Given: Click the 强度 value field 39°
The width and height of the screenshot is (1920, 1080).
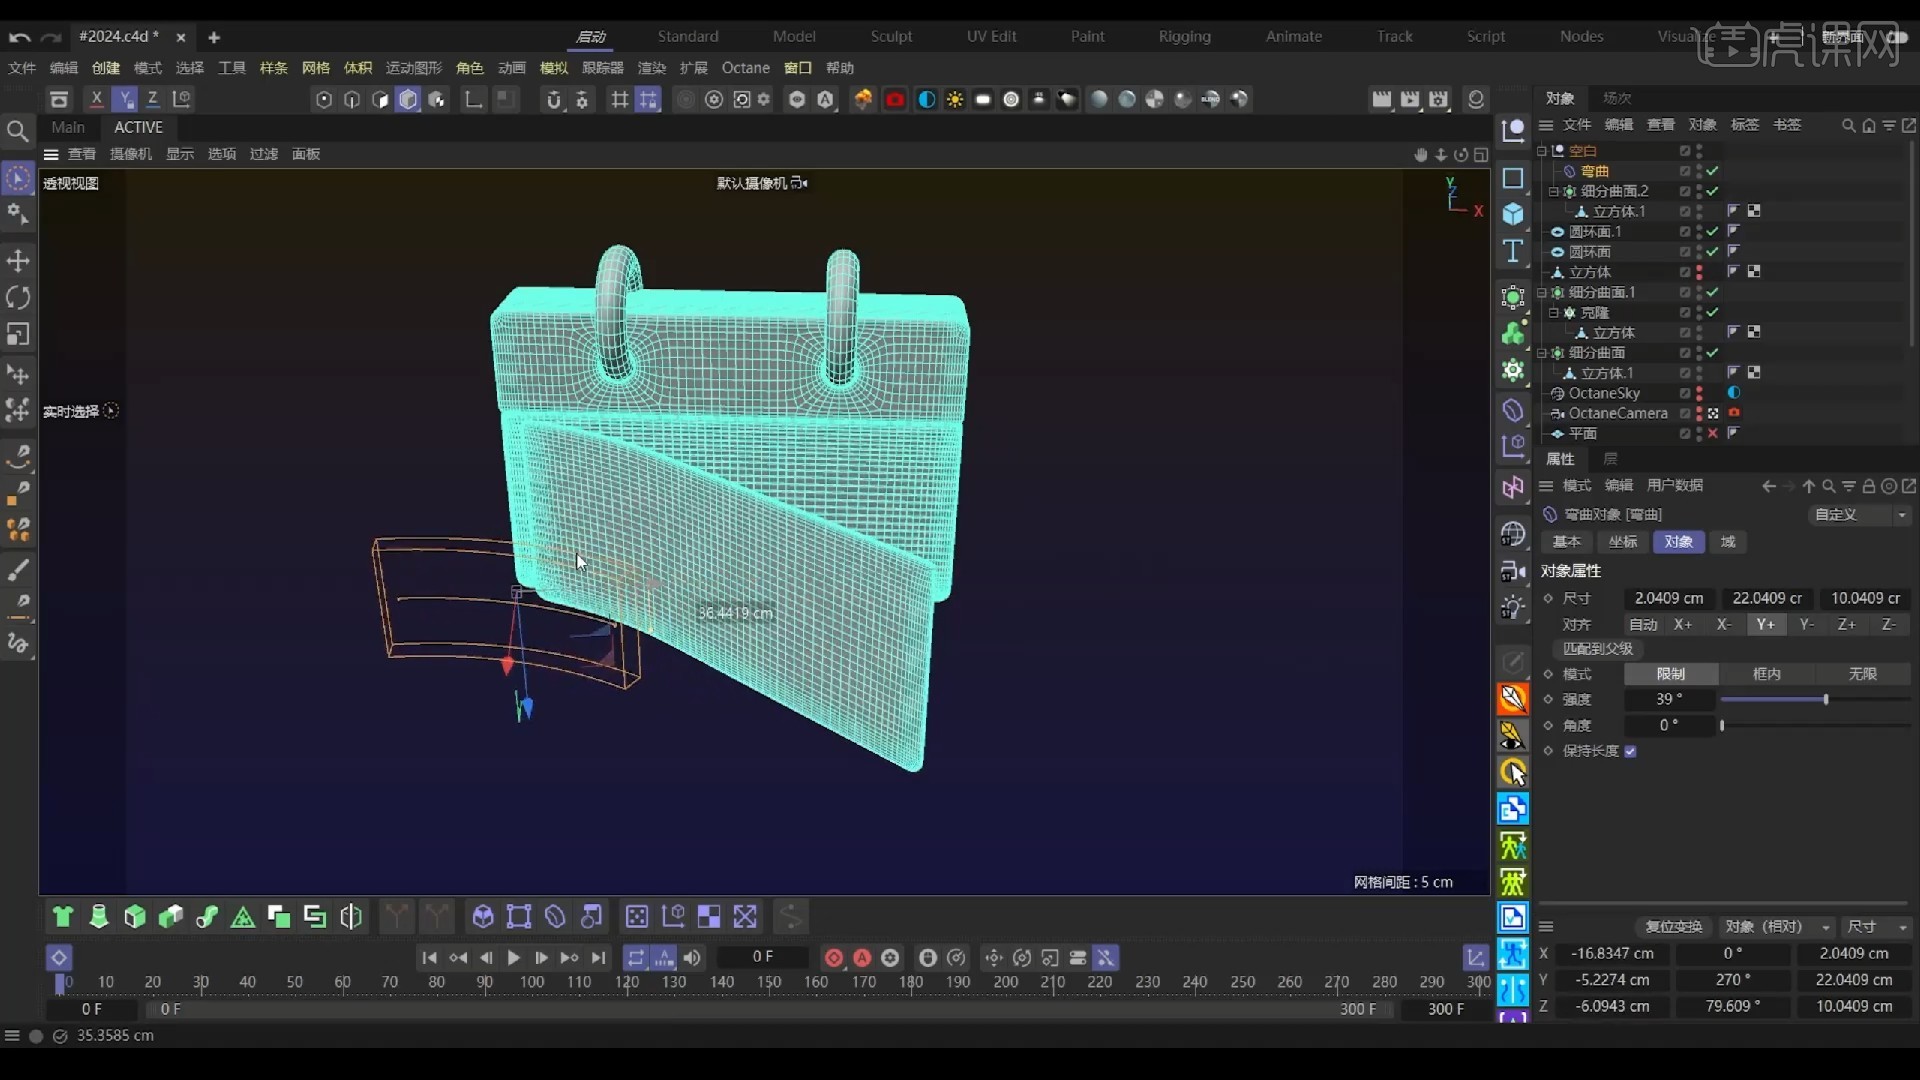Looking at the screenshot, I should coord(1670,700).
